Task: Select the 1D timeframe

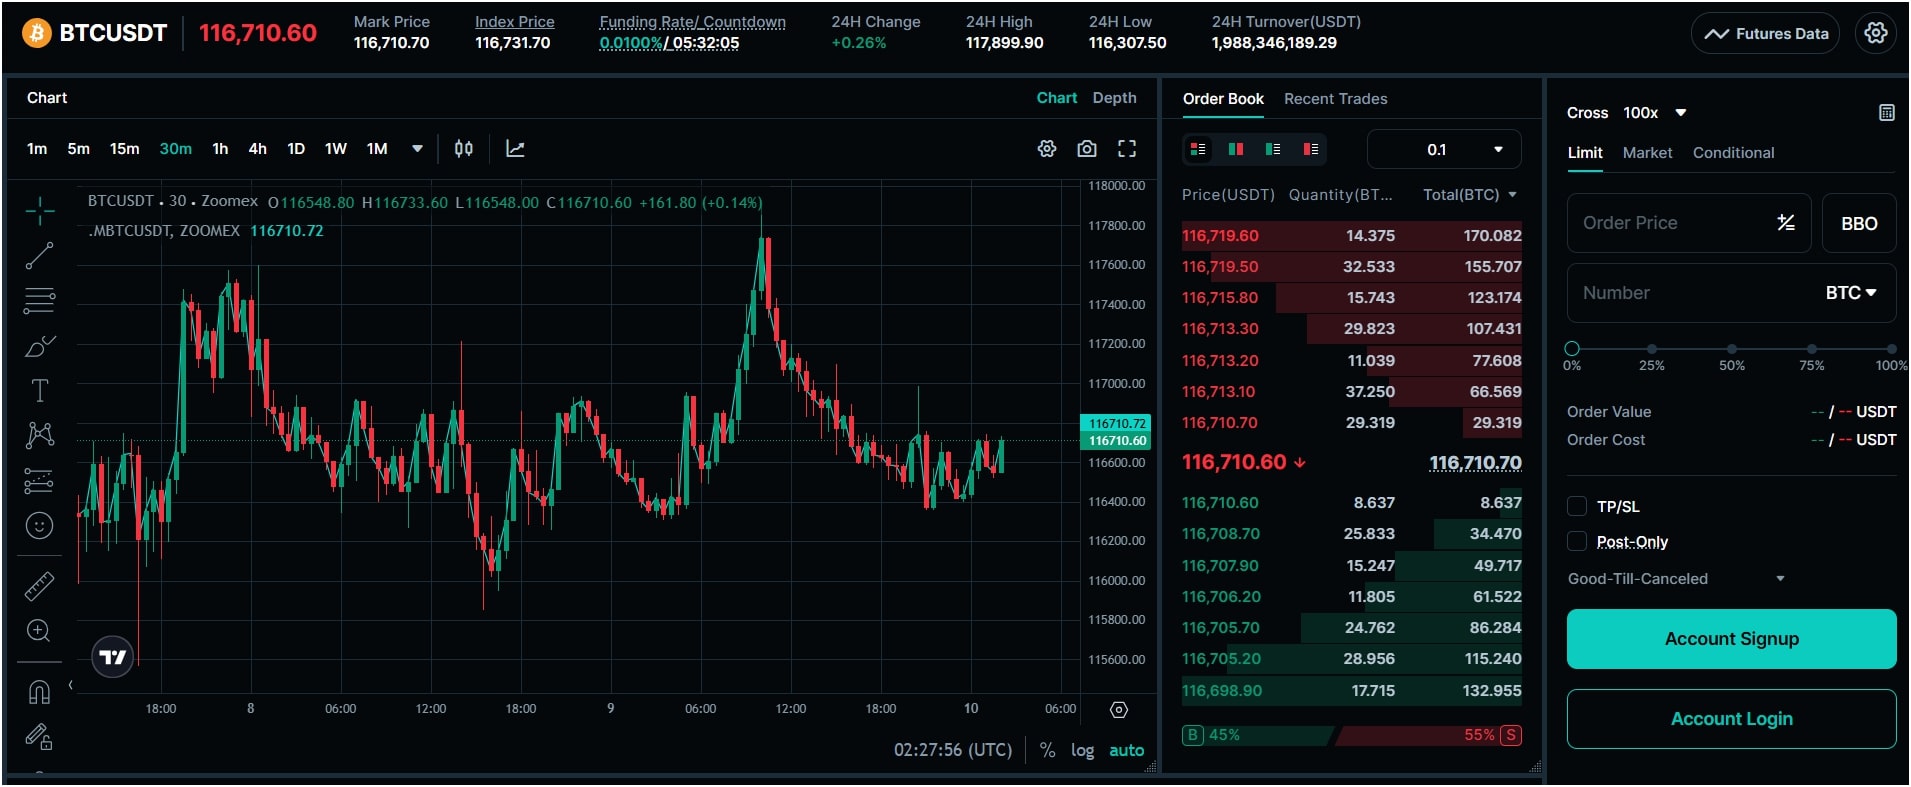Action: pos(296,149)
